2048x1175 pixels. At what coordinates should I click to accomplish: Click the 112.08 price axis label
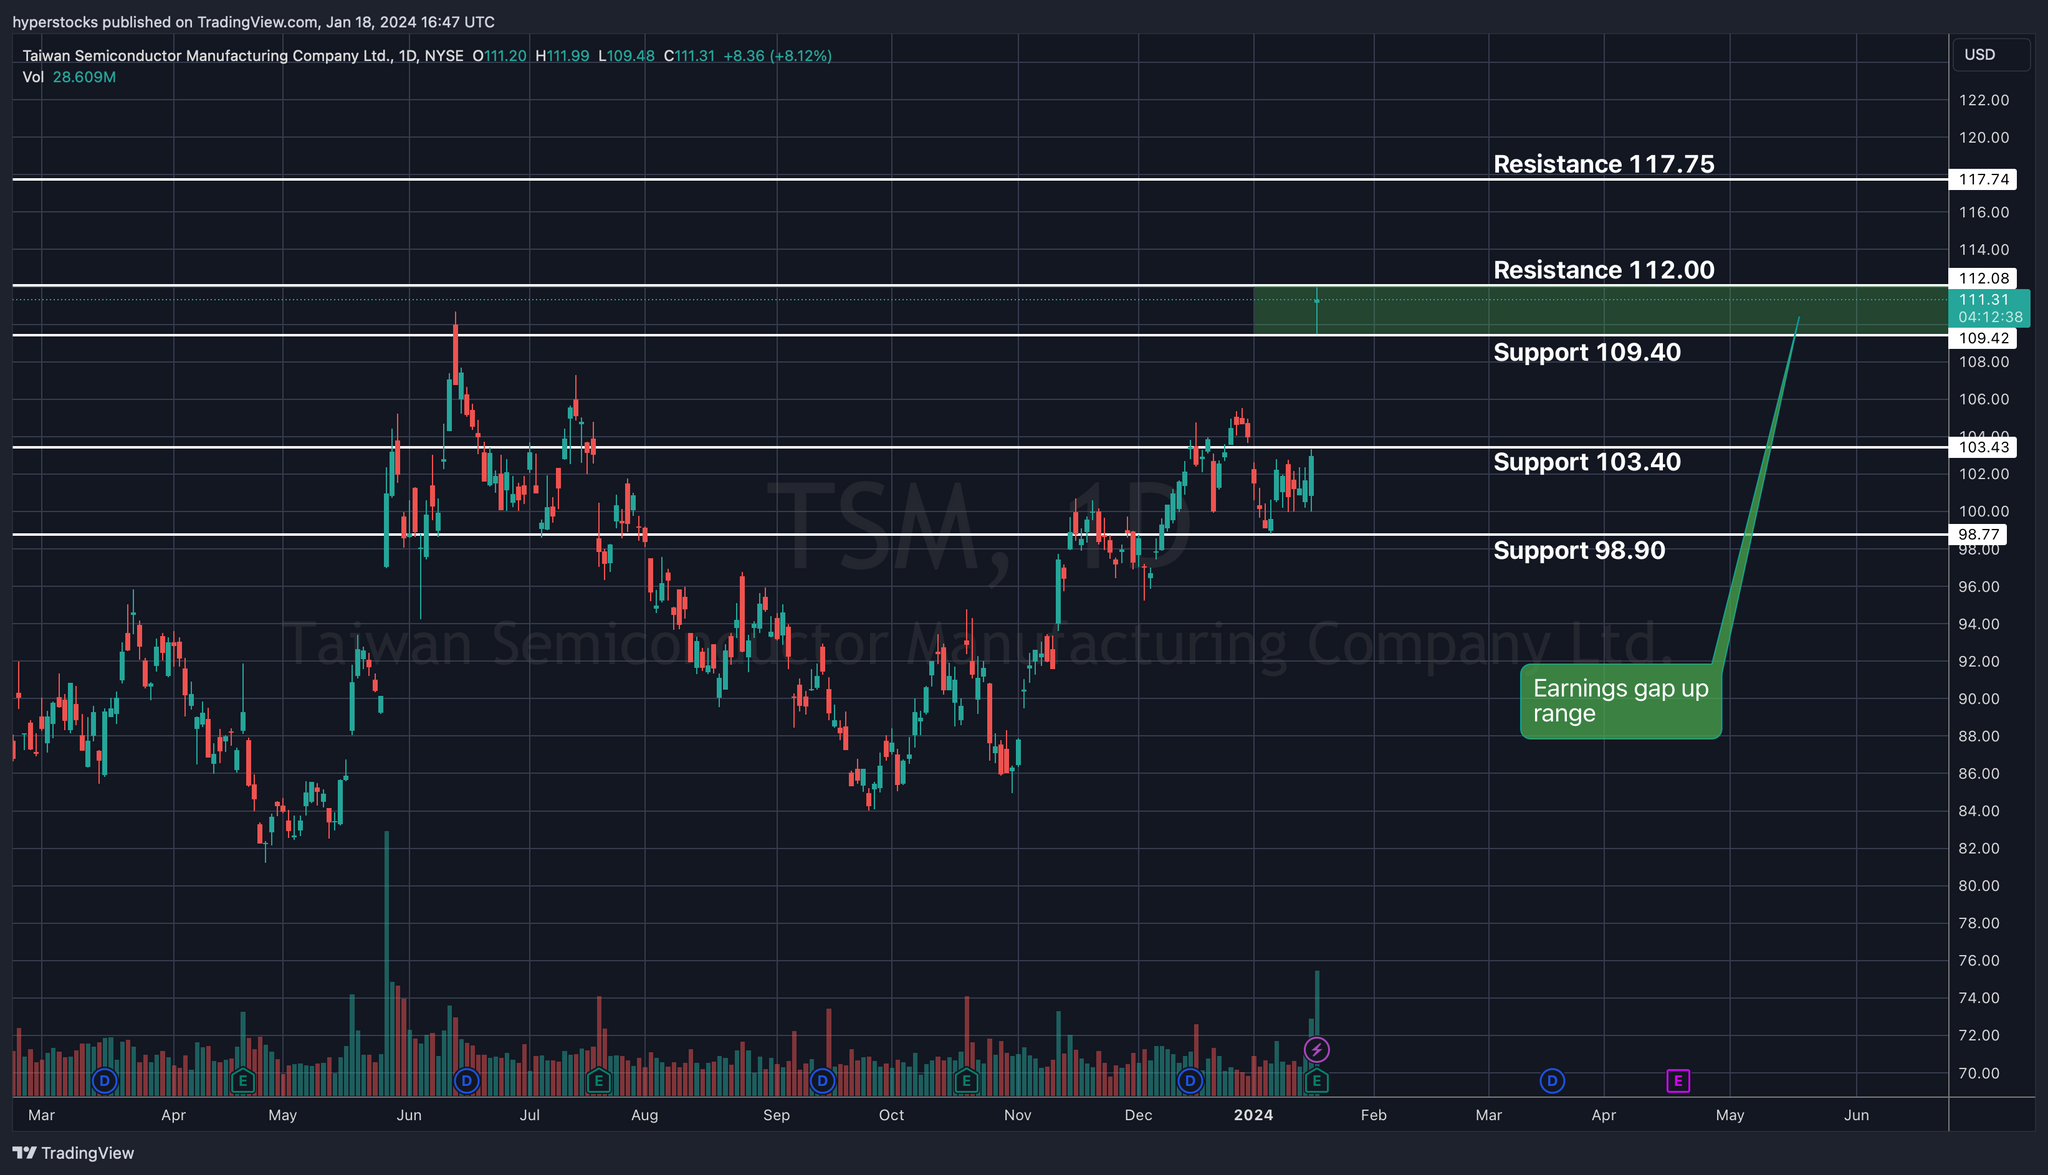click(1984, 278)
